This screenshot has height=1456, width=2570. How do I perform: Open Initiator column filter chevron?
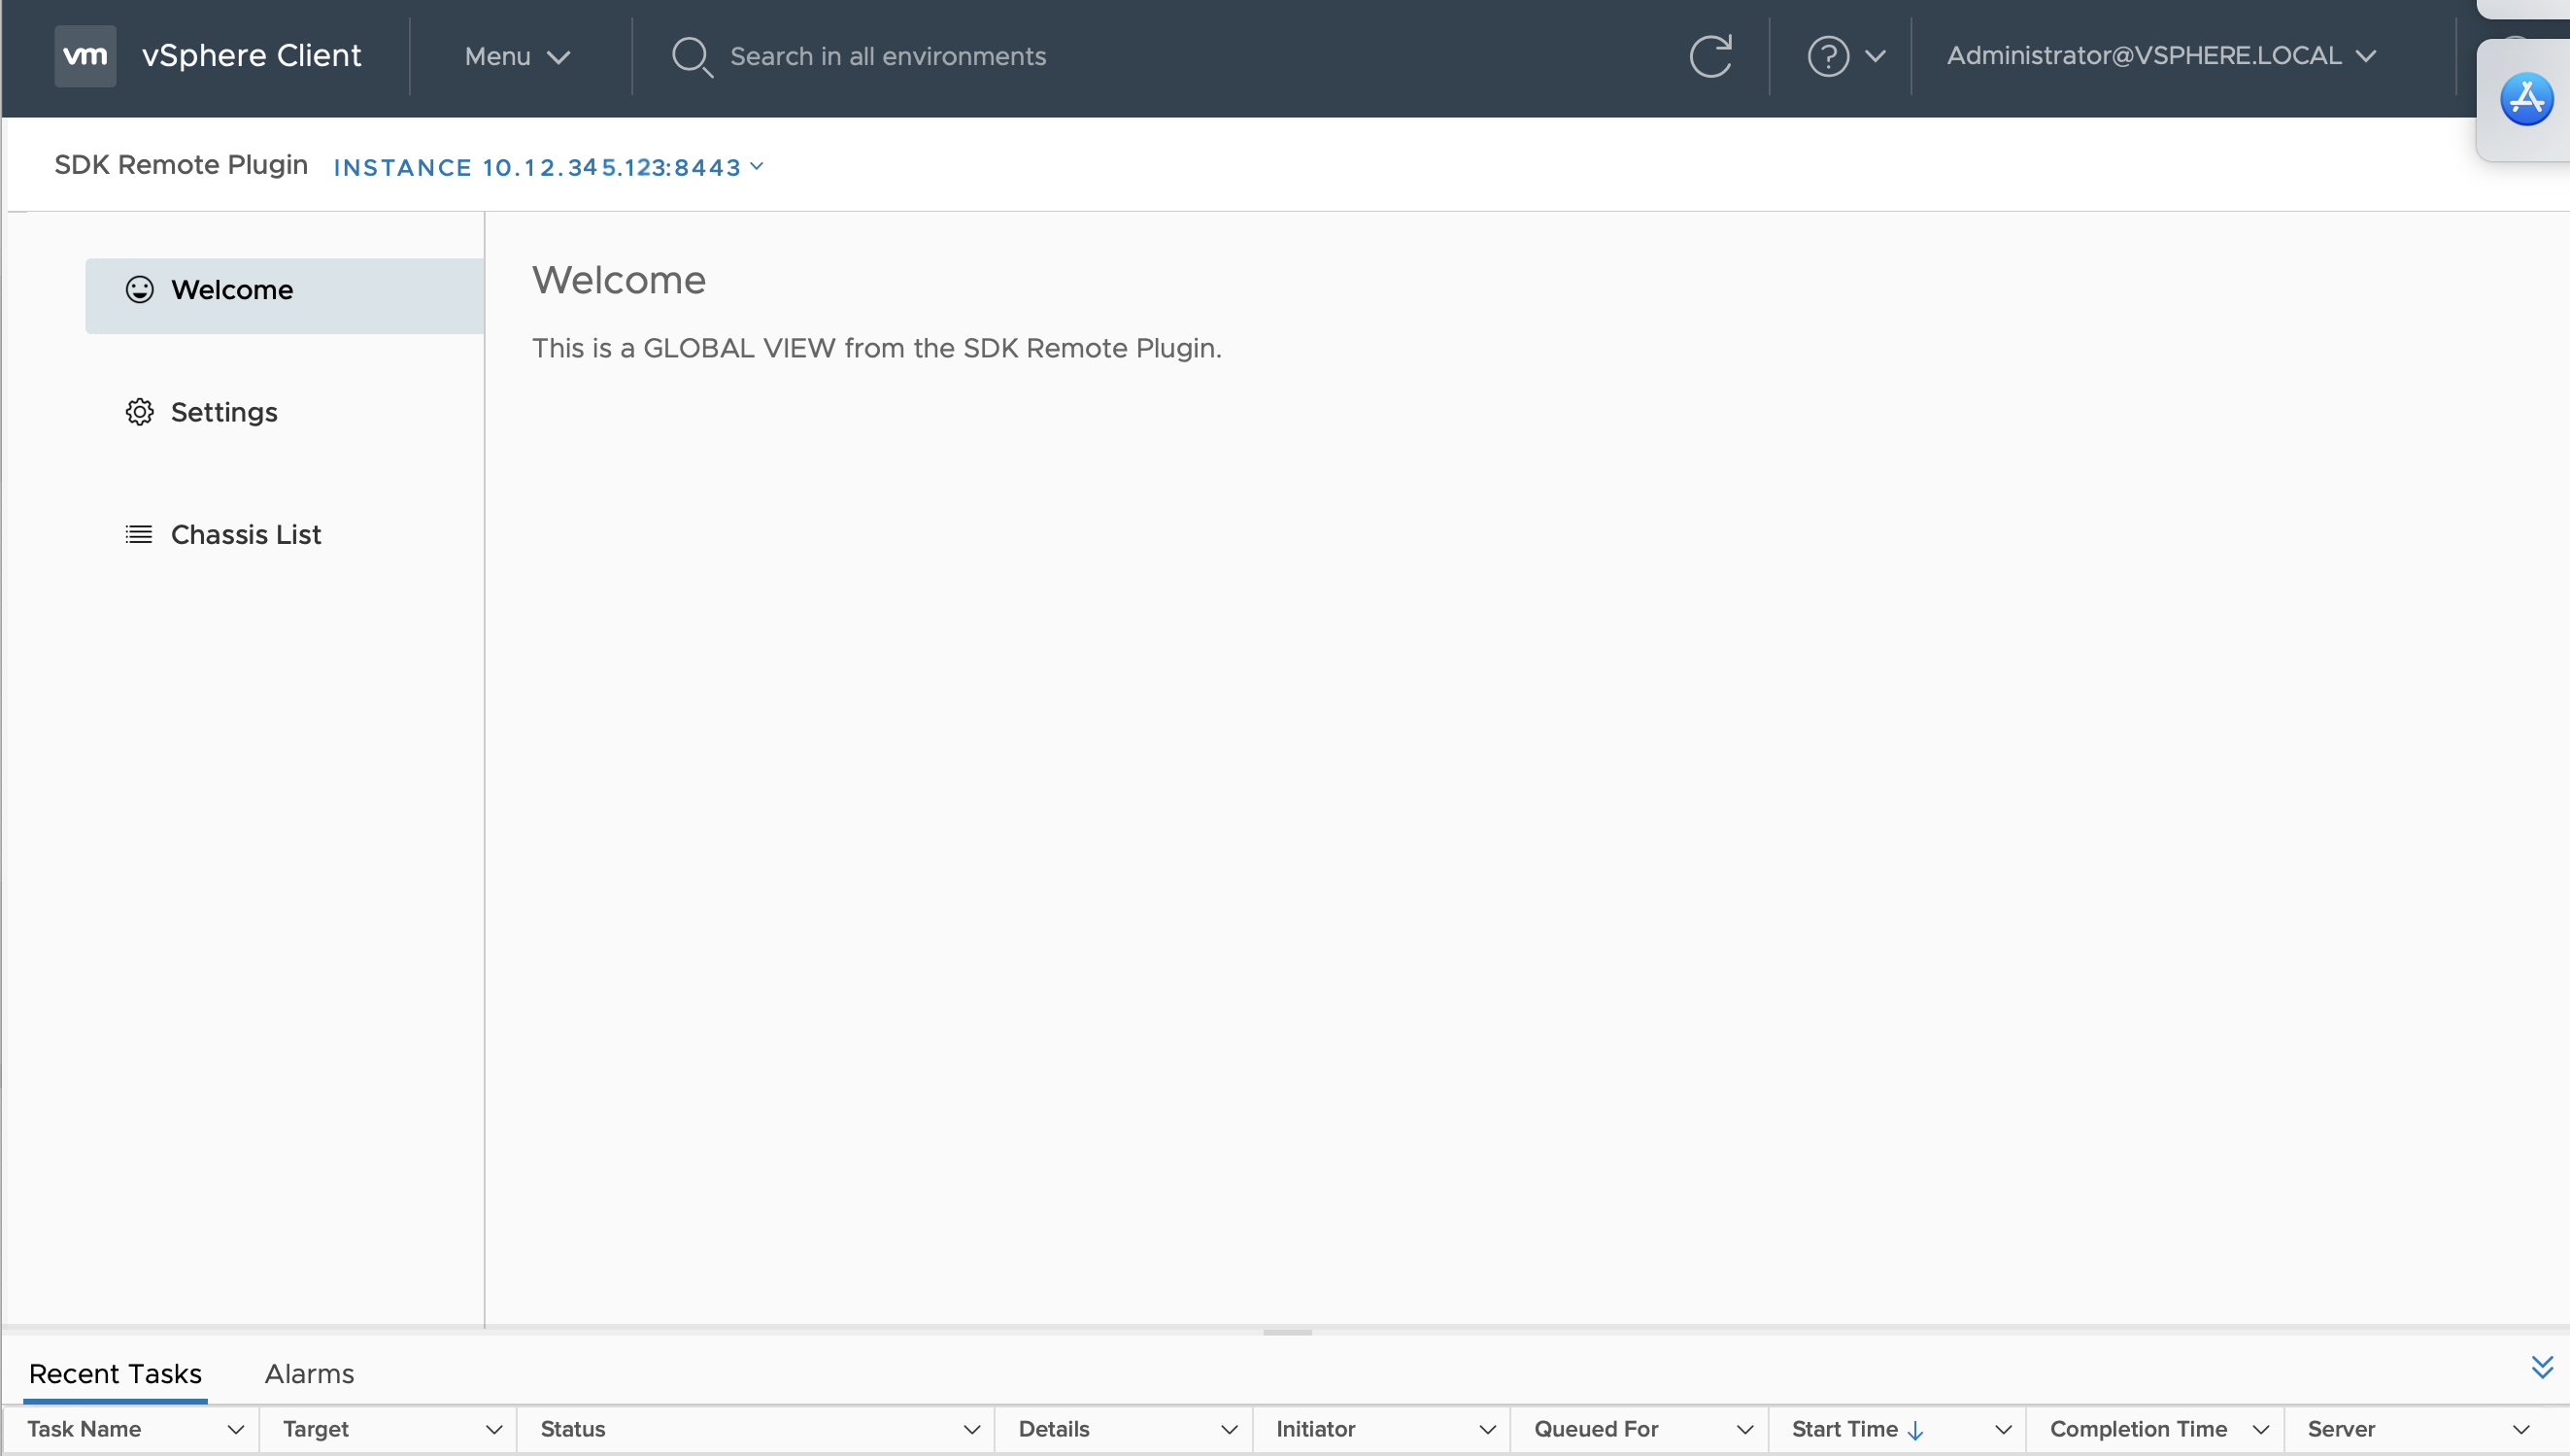tap(1488, 1430)
